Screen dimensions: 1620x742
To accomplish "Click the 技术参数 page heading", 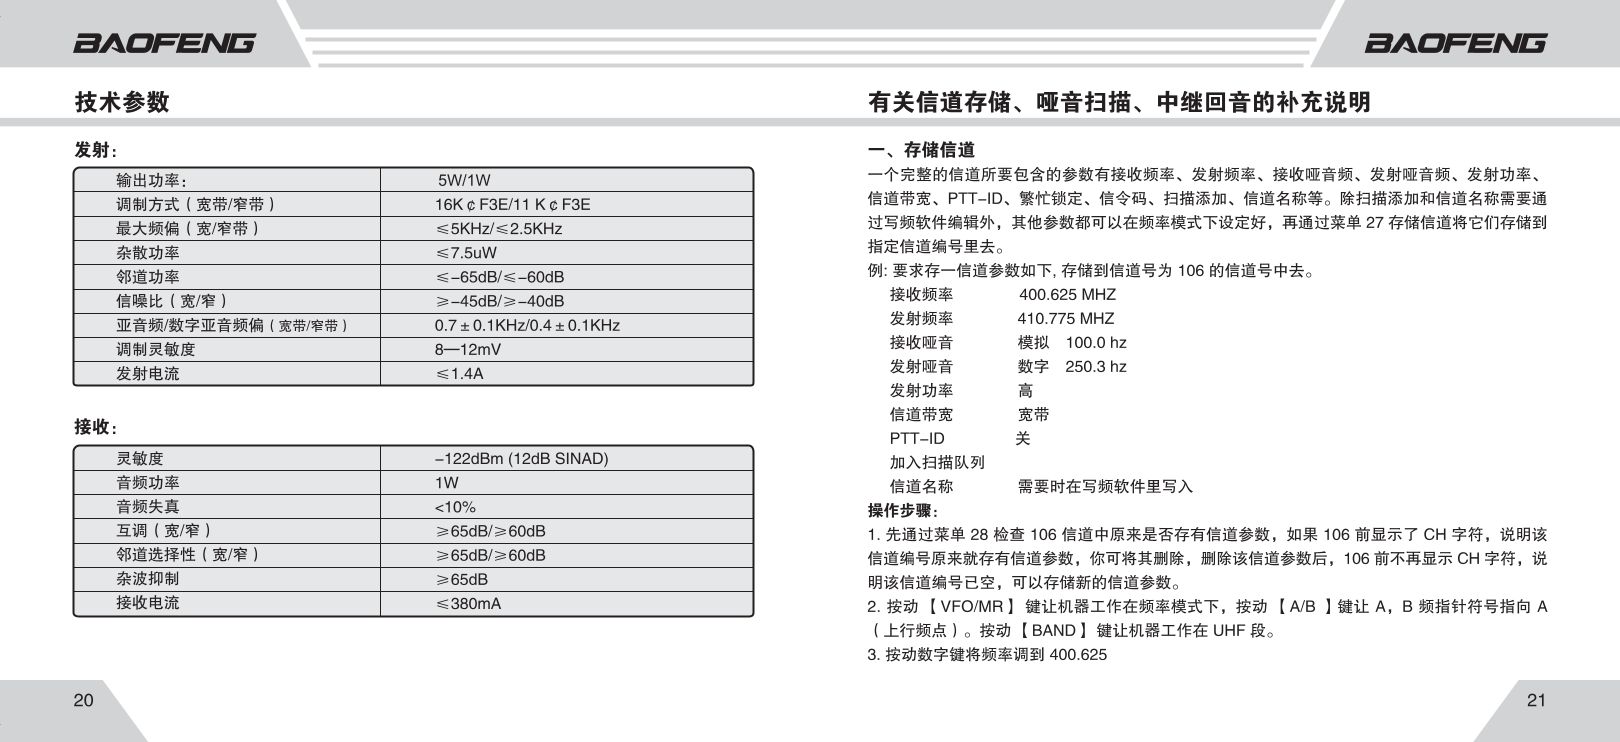I will (122, 102).
